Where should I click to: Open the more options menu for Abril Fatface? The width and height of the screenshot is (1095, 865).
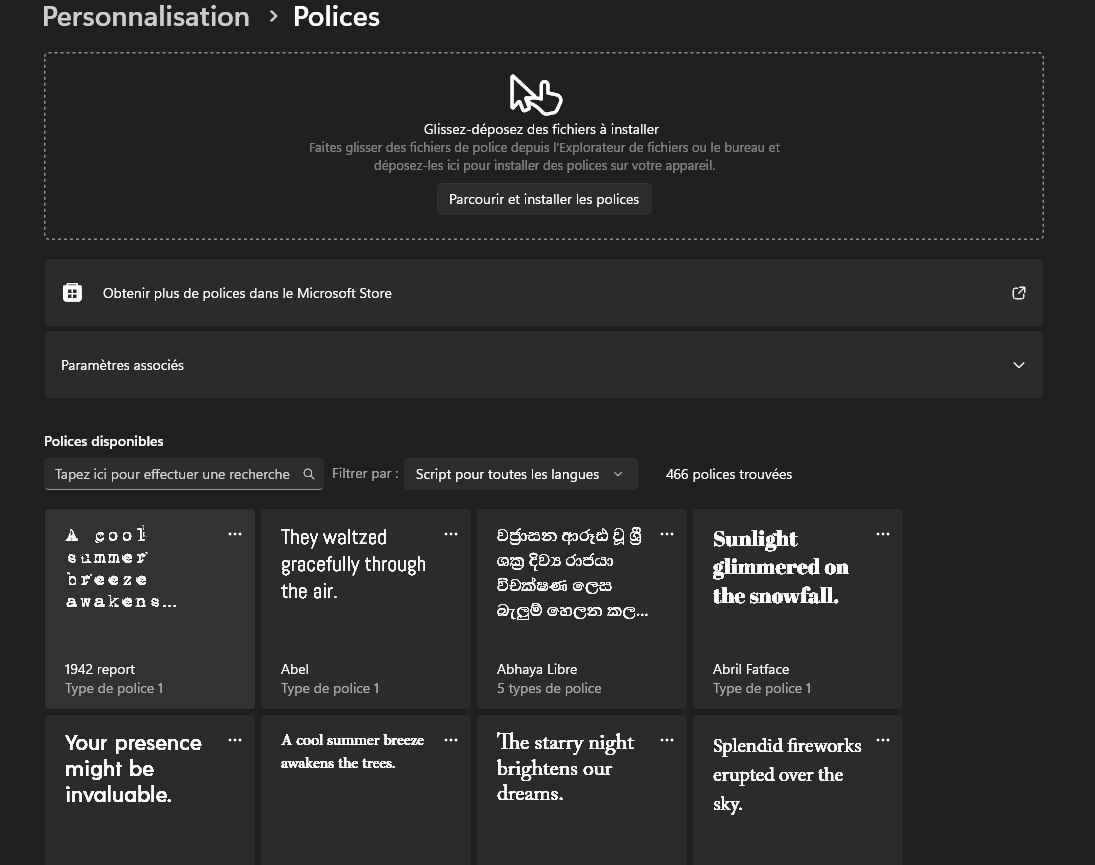click(x=883, y=535)
